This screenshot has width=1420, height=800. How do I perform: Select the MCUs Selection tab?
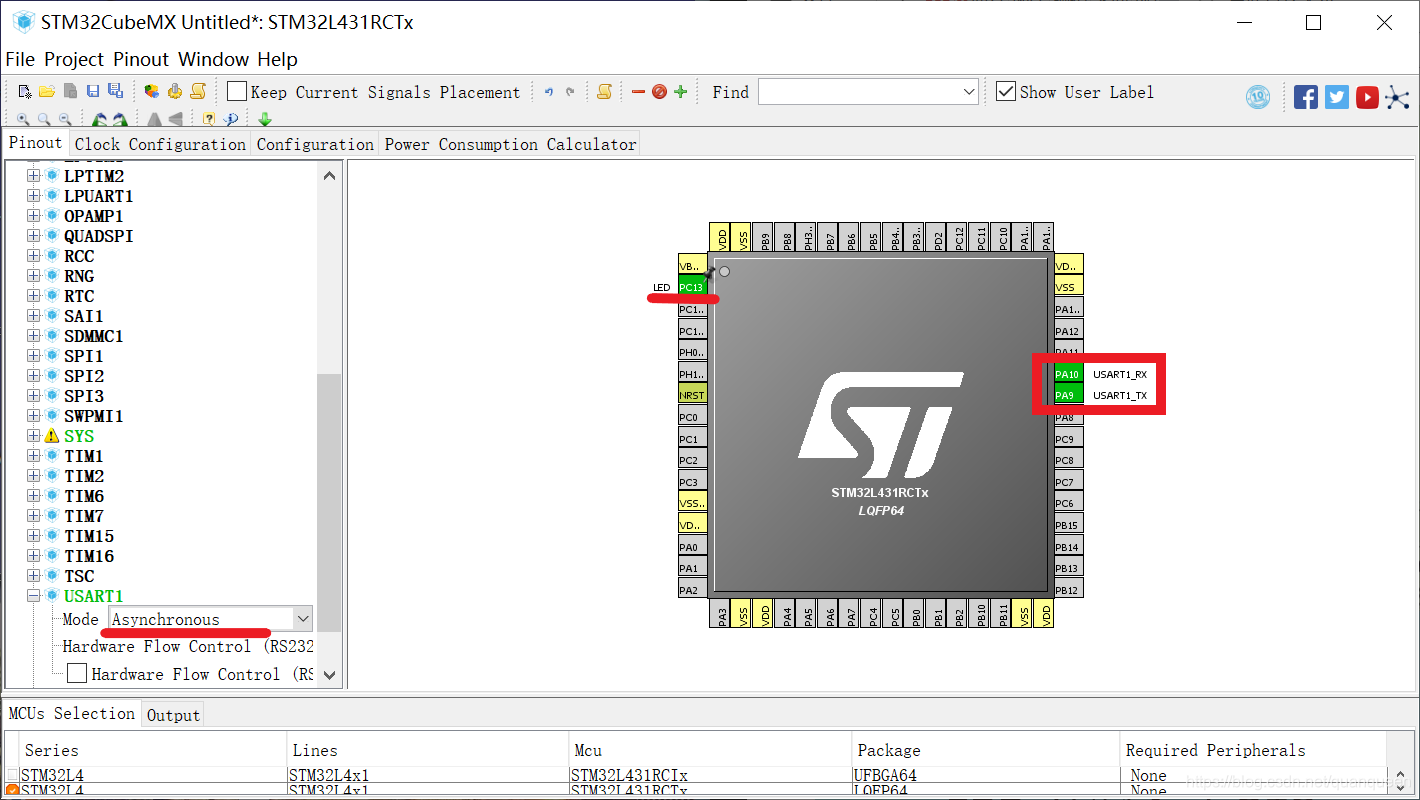72,713
